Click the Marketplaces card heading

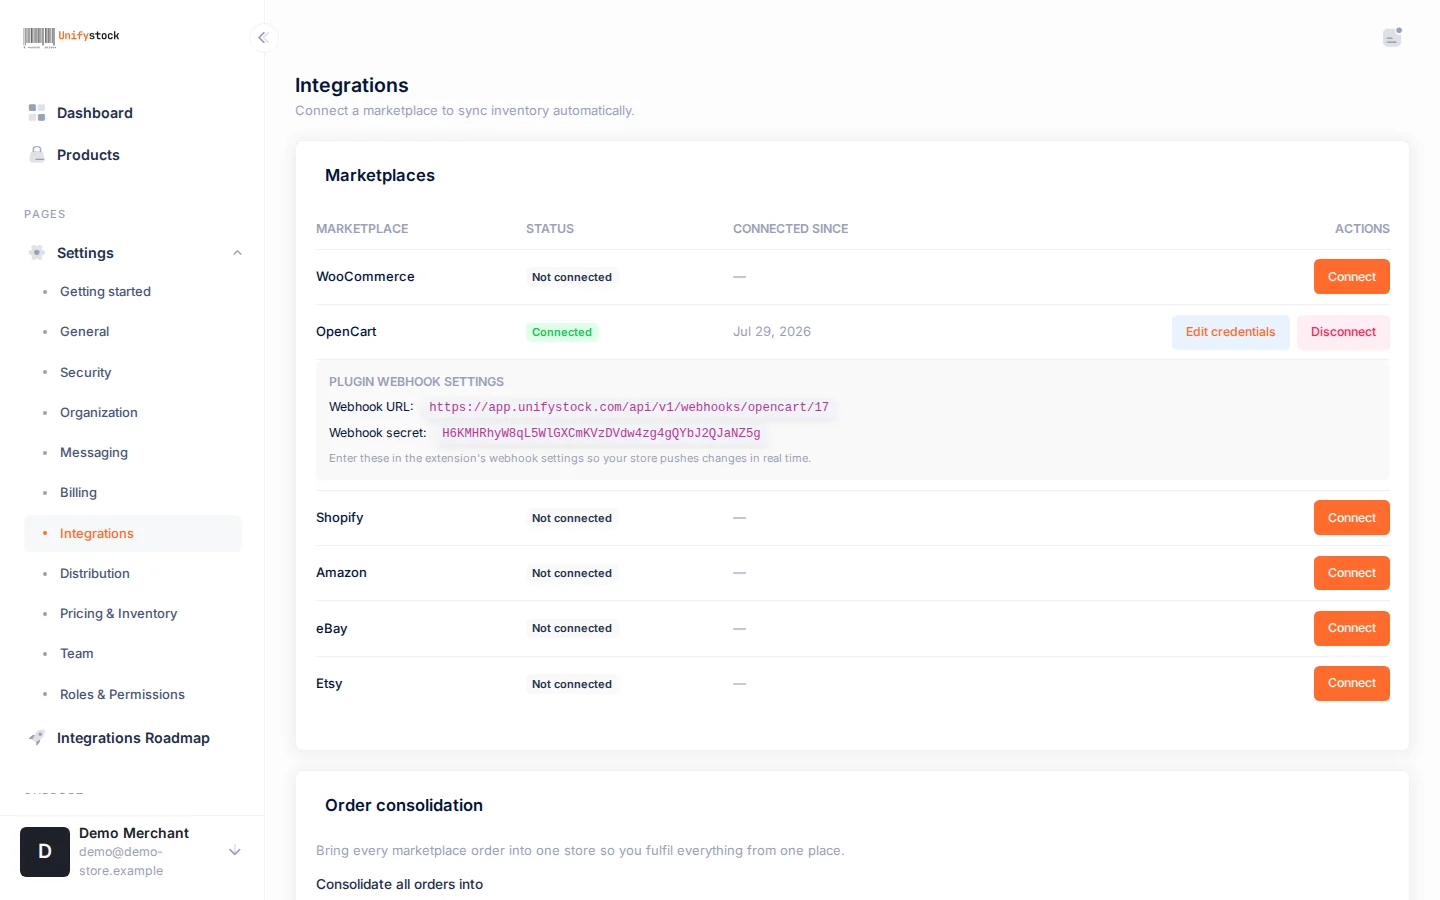pyautogui.click(x=380, y=176)
